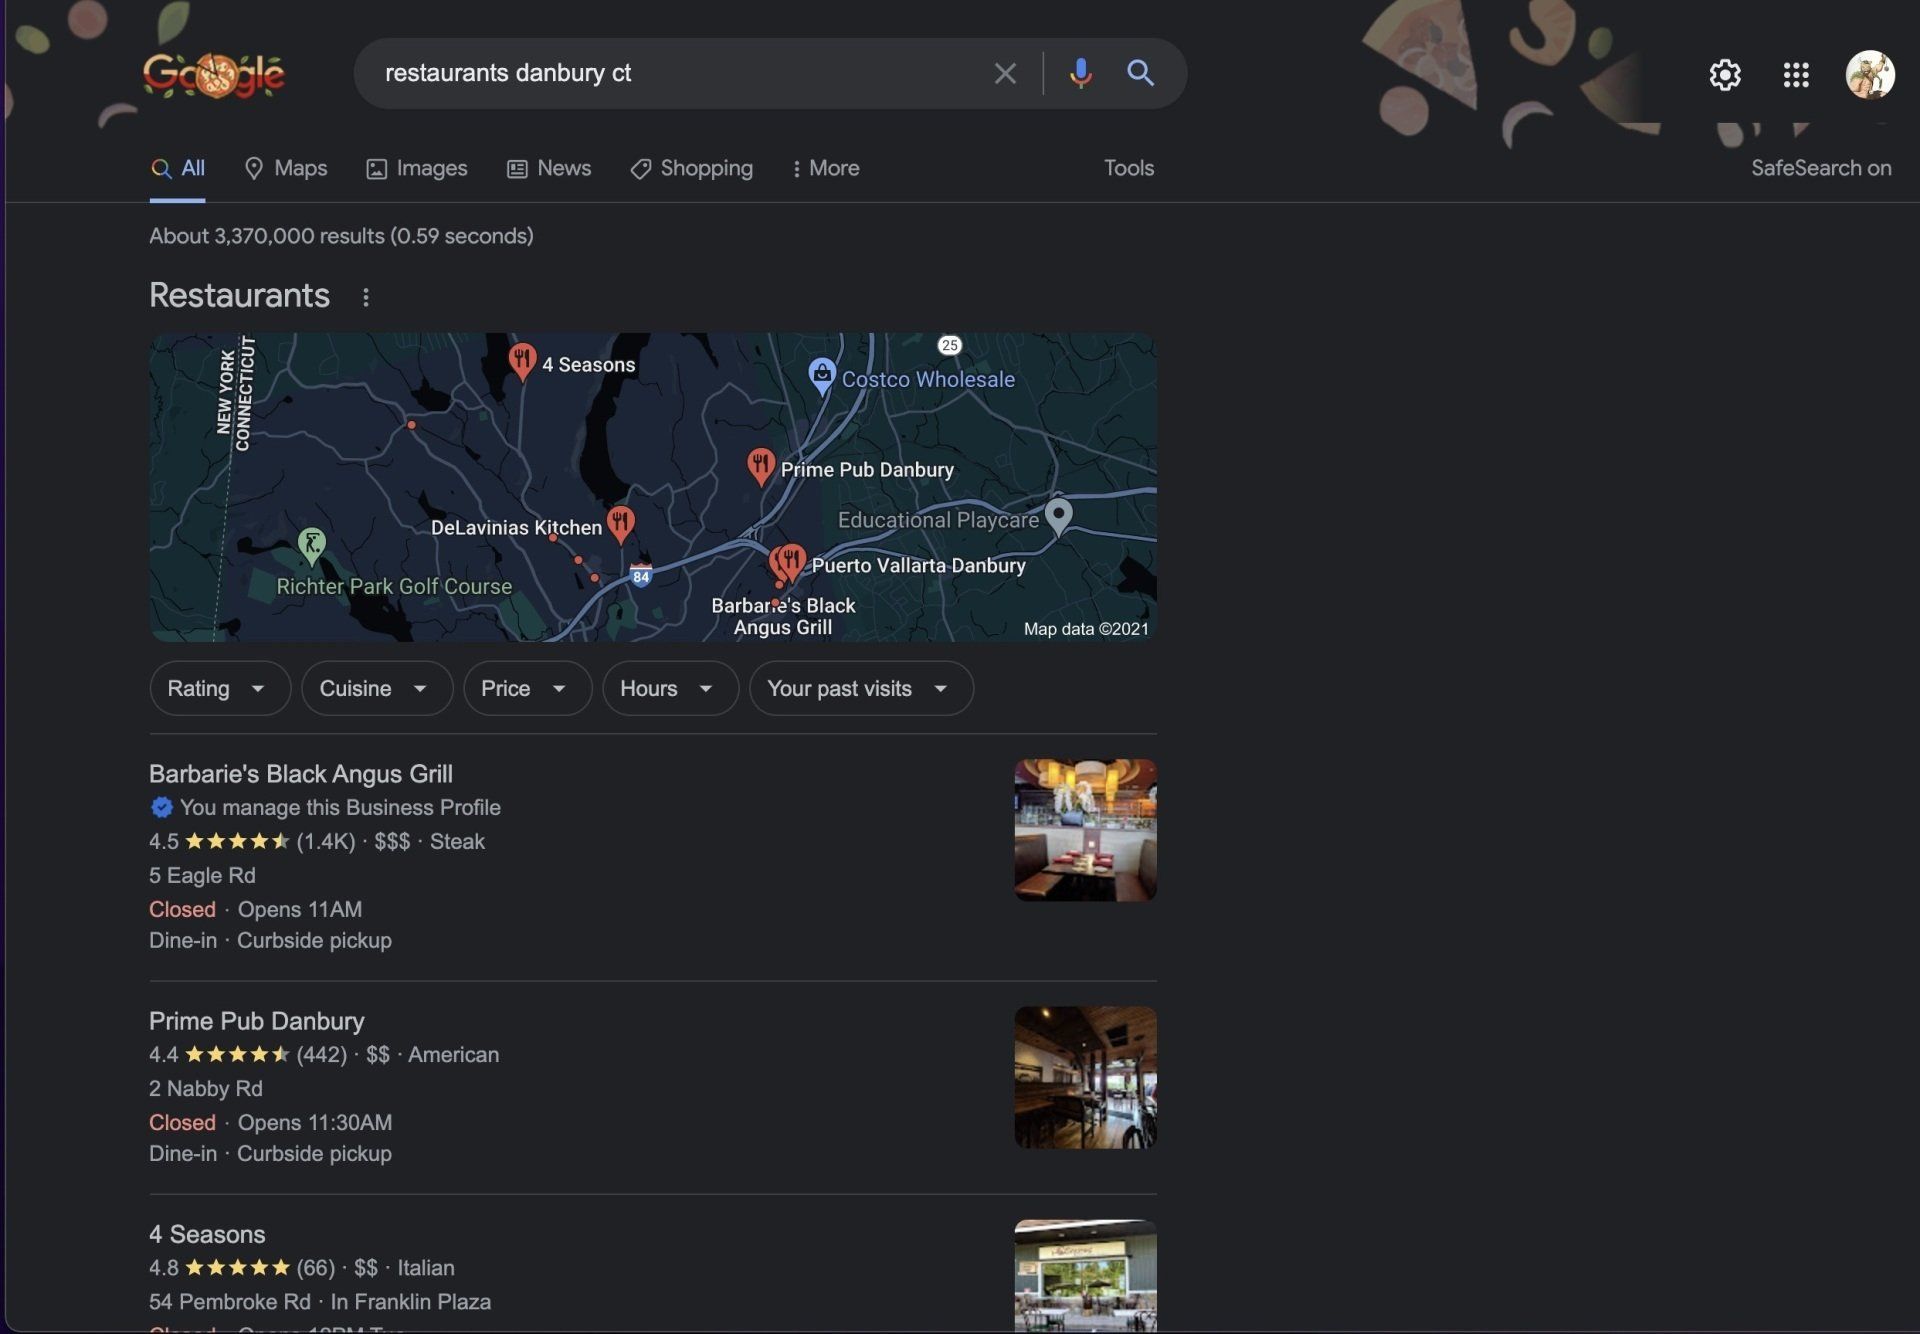Click the Prime Pub Danbury star rating
This screenshot has height=1334, width=1920.
(x=237, y=1054)
